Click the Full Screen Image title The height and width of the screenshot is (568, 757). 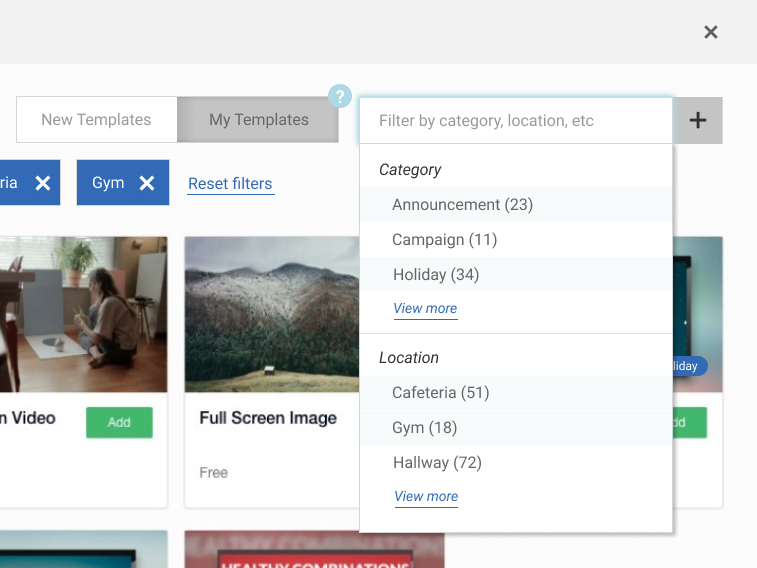click(268, 418)
